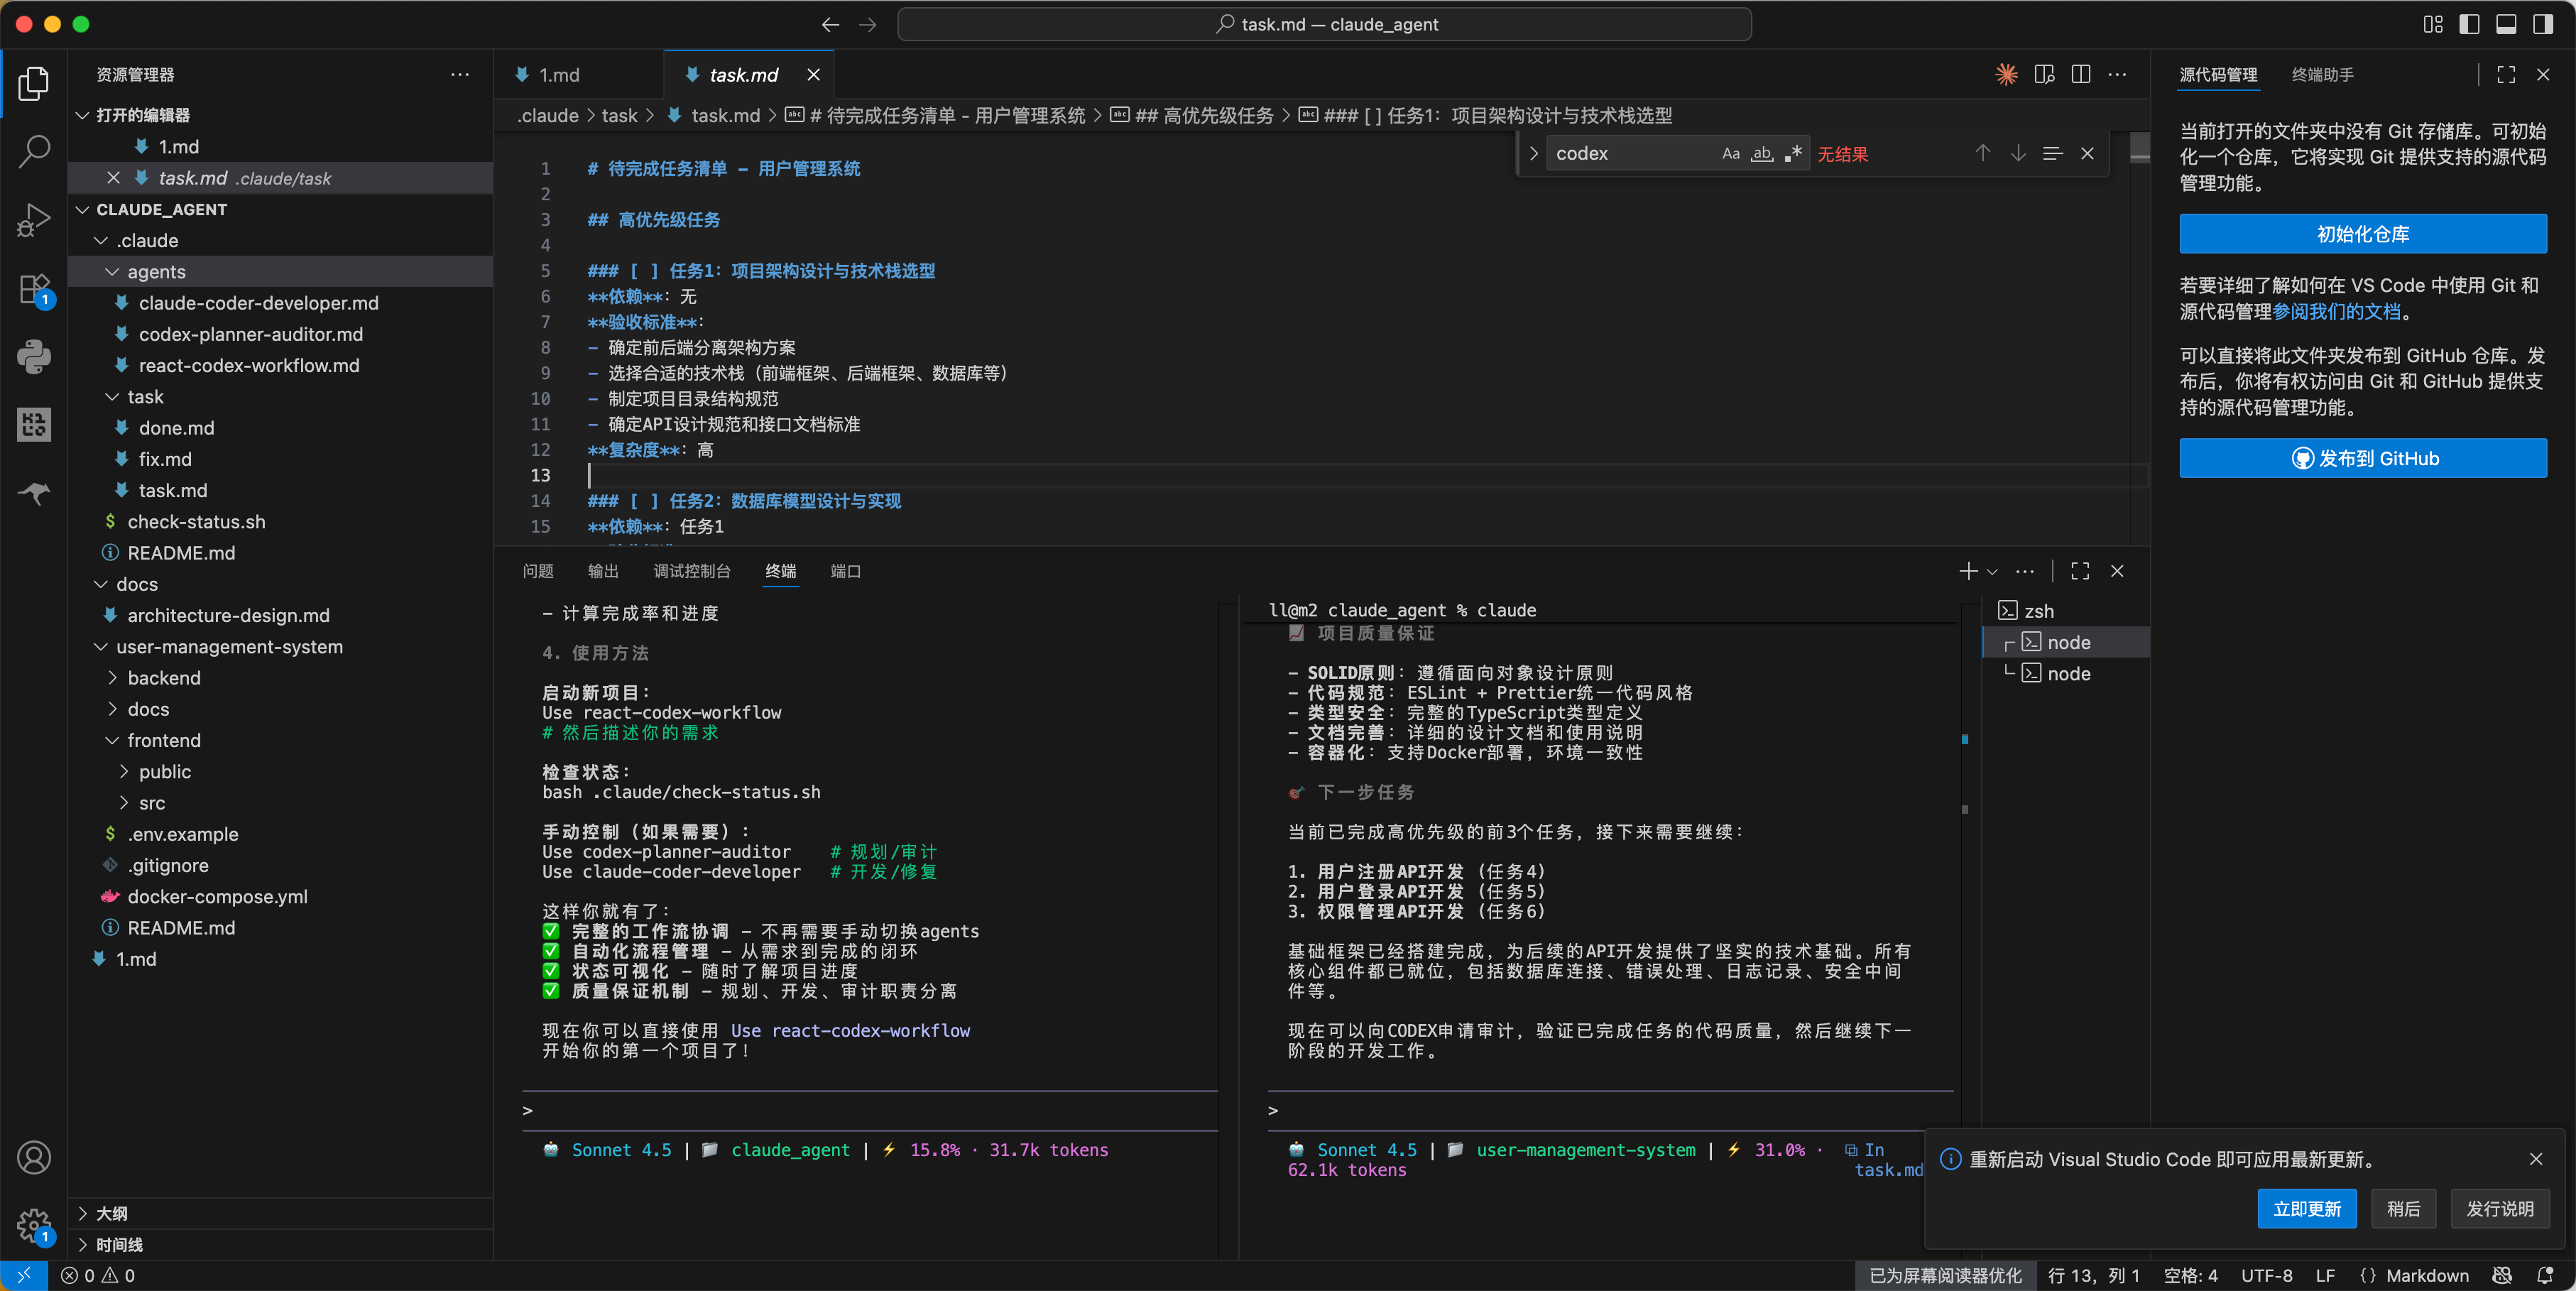Screen dimensions: 2576x1291
Task: Switch to the 1.md editor tab
Action: point(578,75)
